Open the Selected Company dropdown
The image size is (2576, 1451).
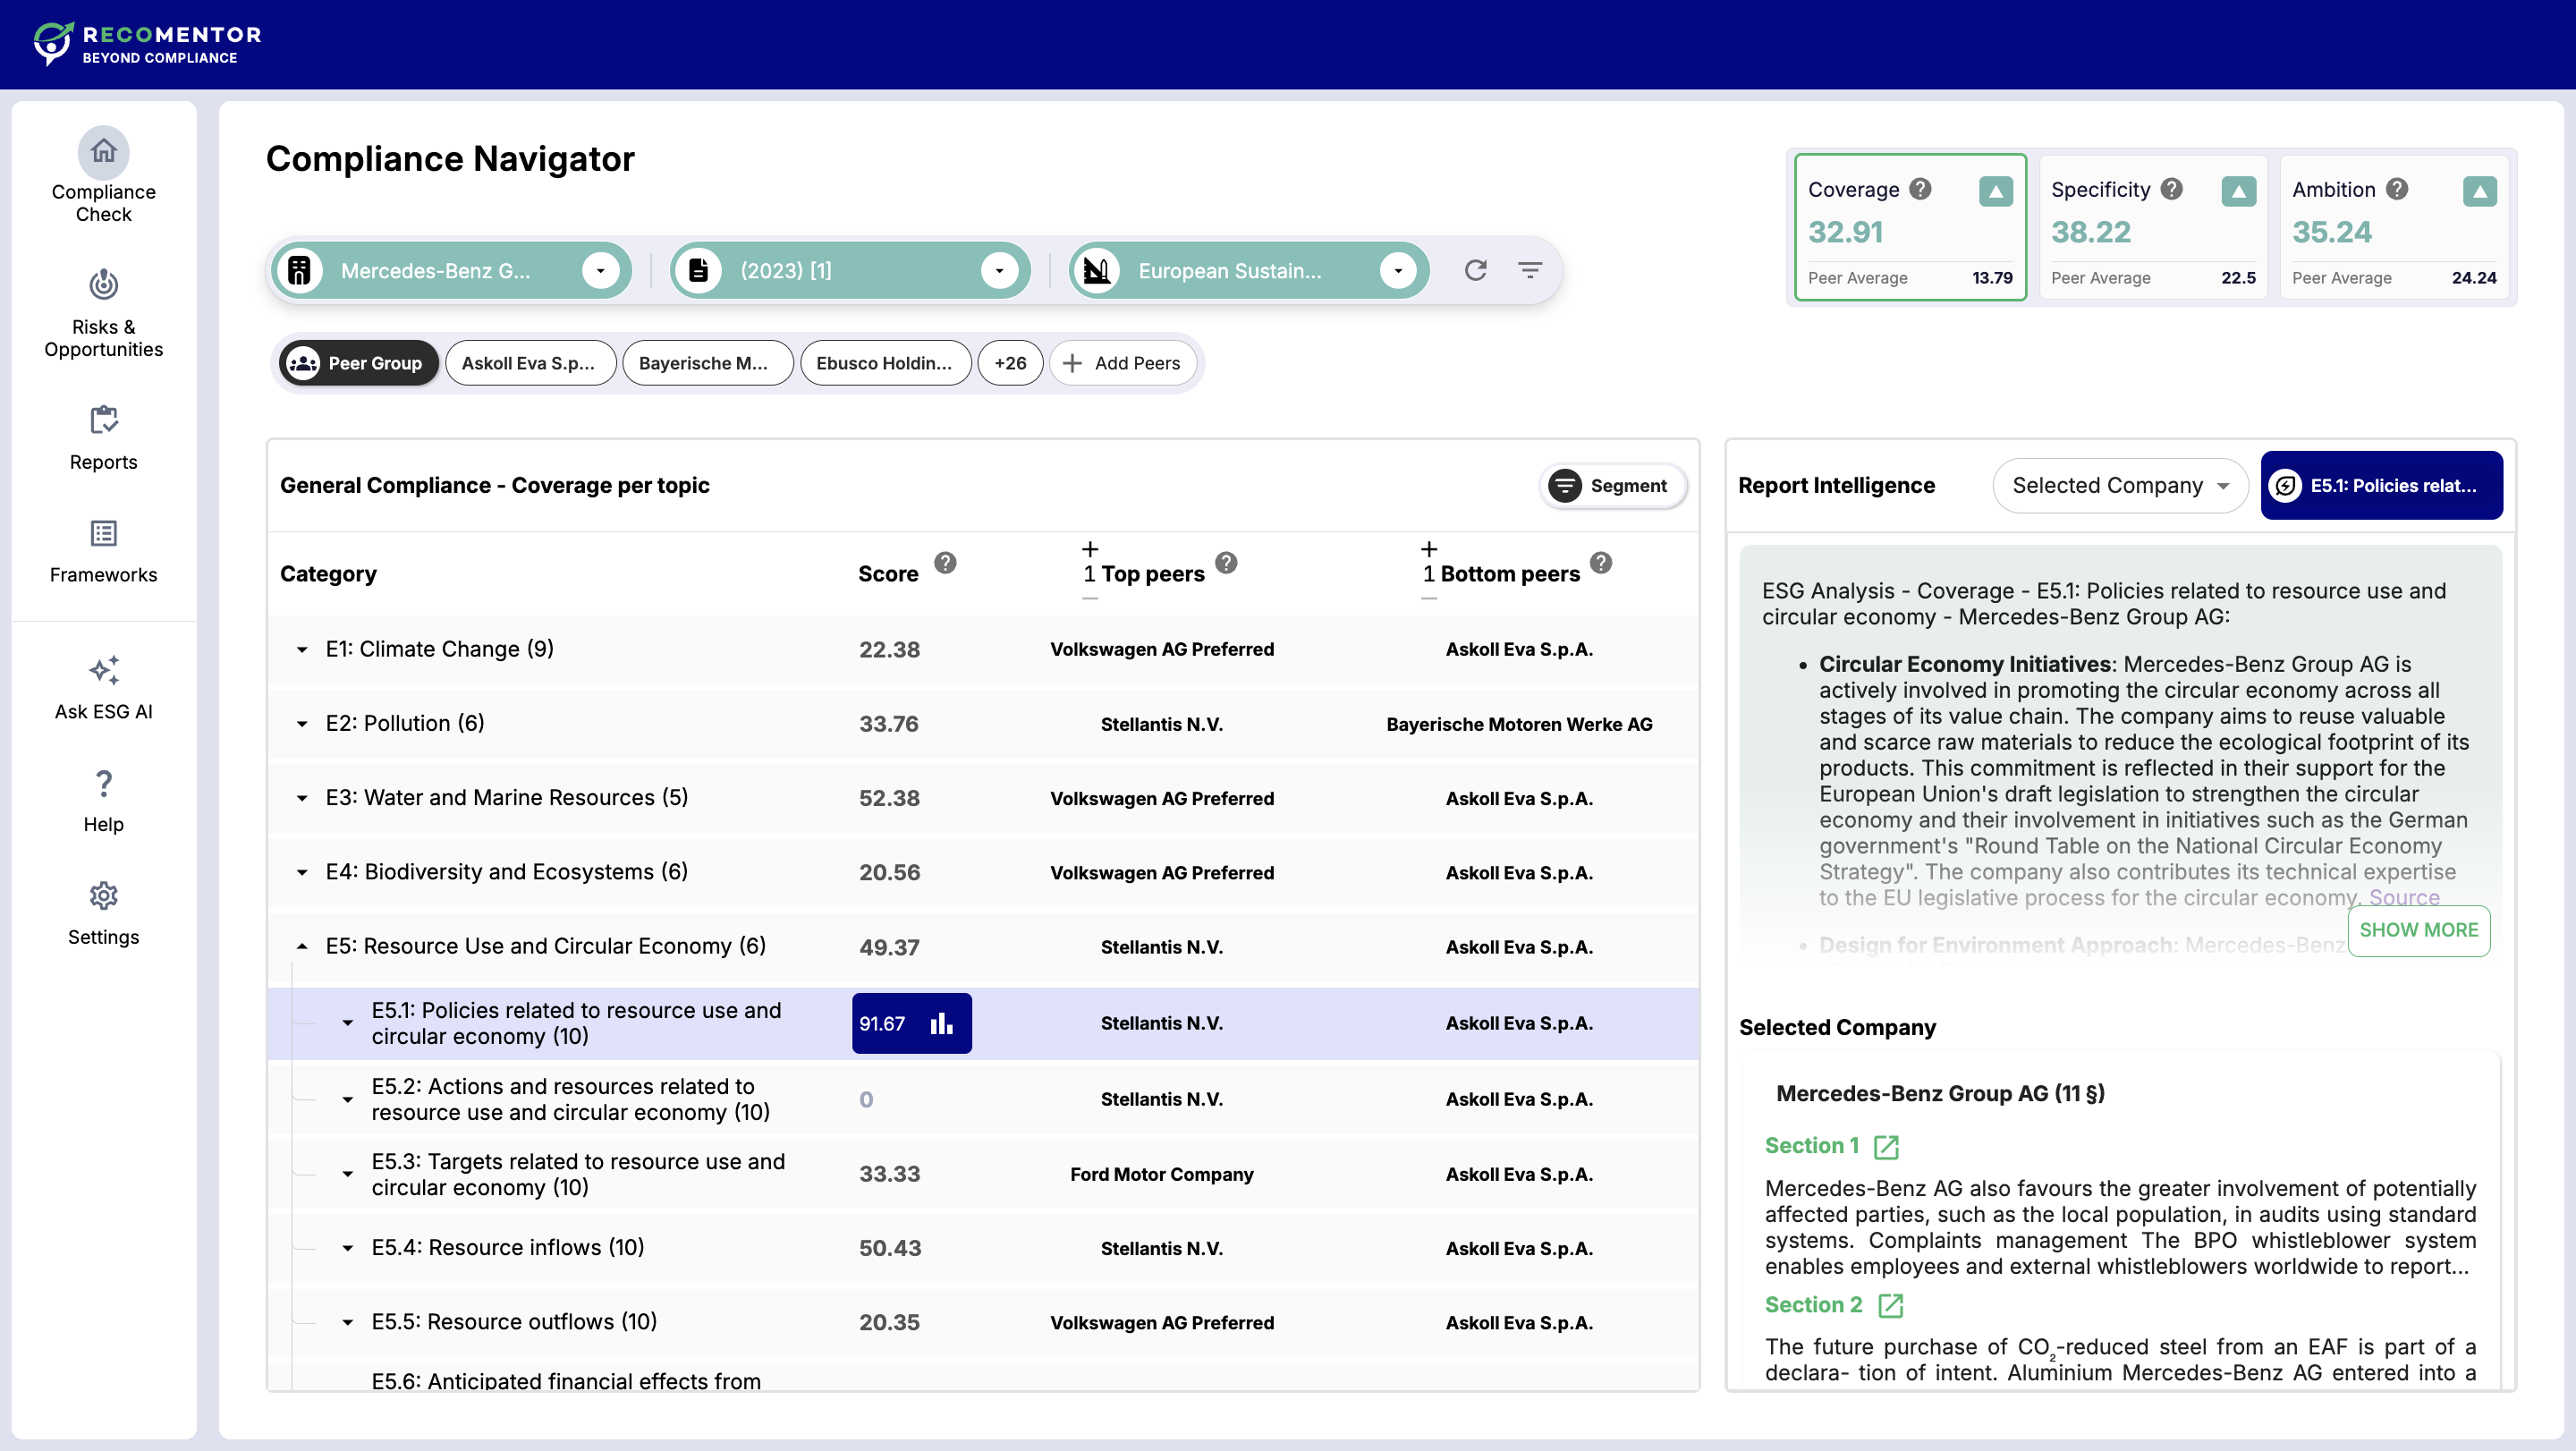coord(2120,485)
